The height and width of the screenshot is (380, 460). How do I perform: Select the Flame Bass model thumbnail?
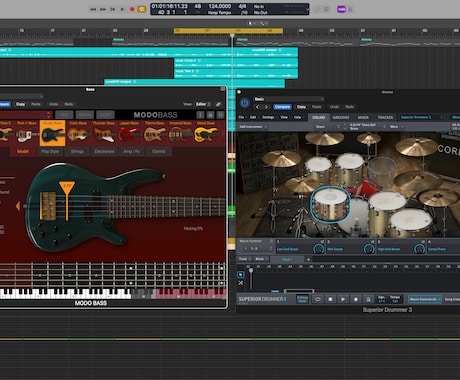(x=155, y=133)
